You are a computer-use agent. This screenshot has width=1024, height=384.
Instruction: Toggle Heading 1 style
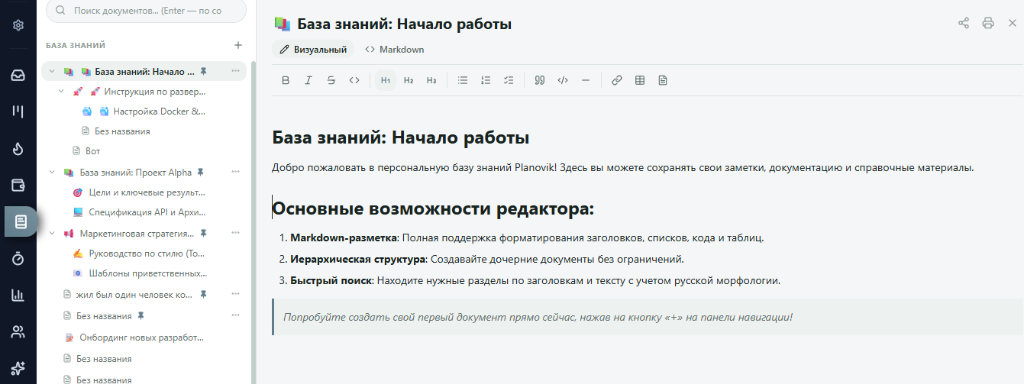pos(385,80)
